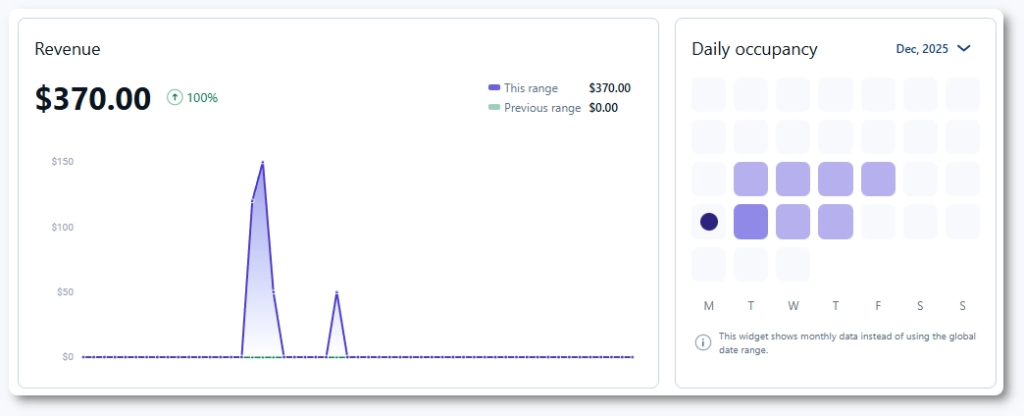Click the first-row Sunday calendar cell

[x=962, y=95]
